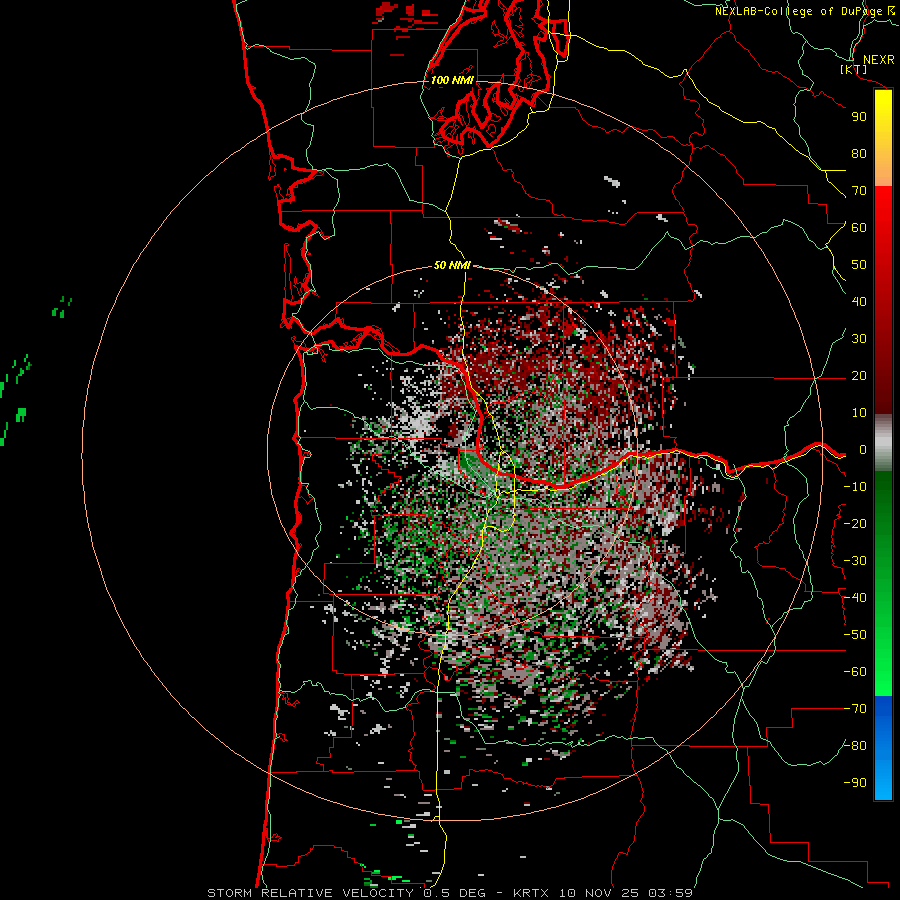Select the -10 value on the velocity scale
900x900 pixels.
[x=855, y=487]
